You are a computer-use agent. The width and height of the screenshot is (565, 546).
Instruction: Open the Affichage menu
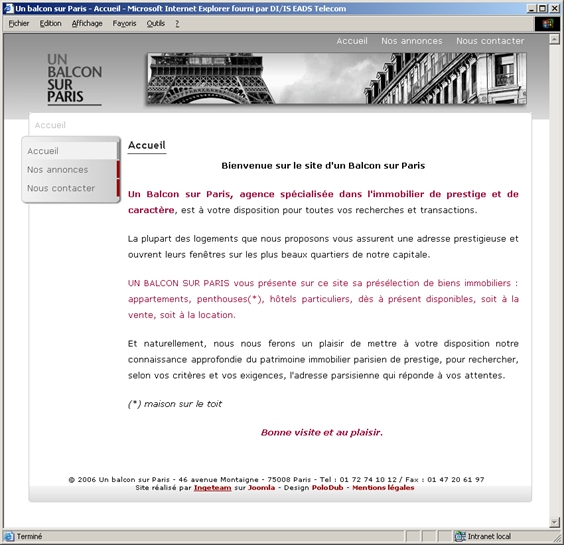coord(87,24)
